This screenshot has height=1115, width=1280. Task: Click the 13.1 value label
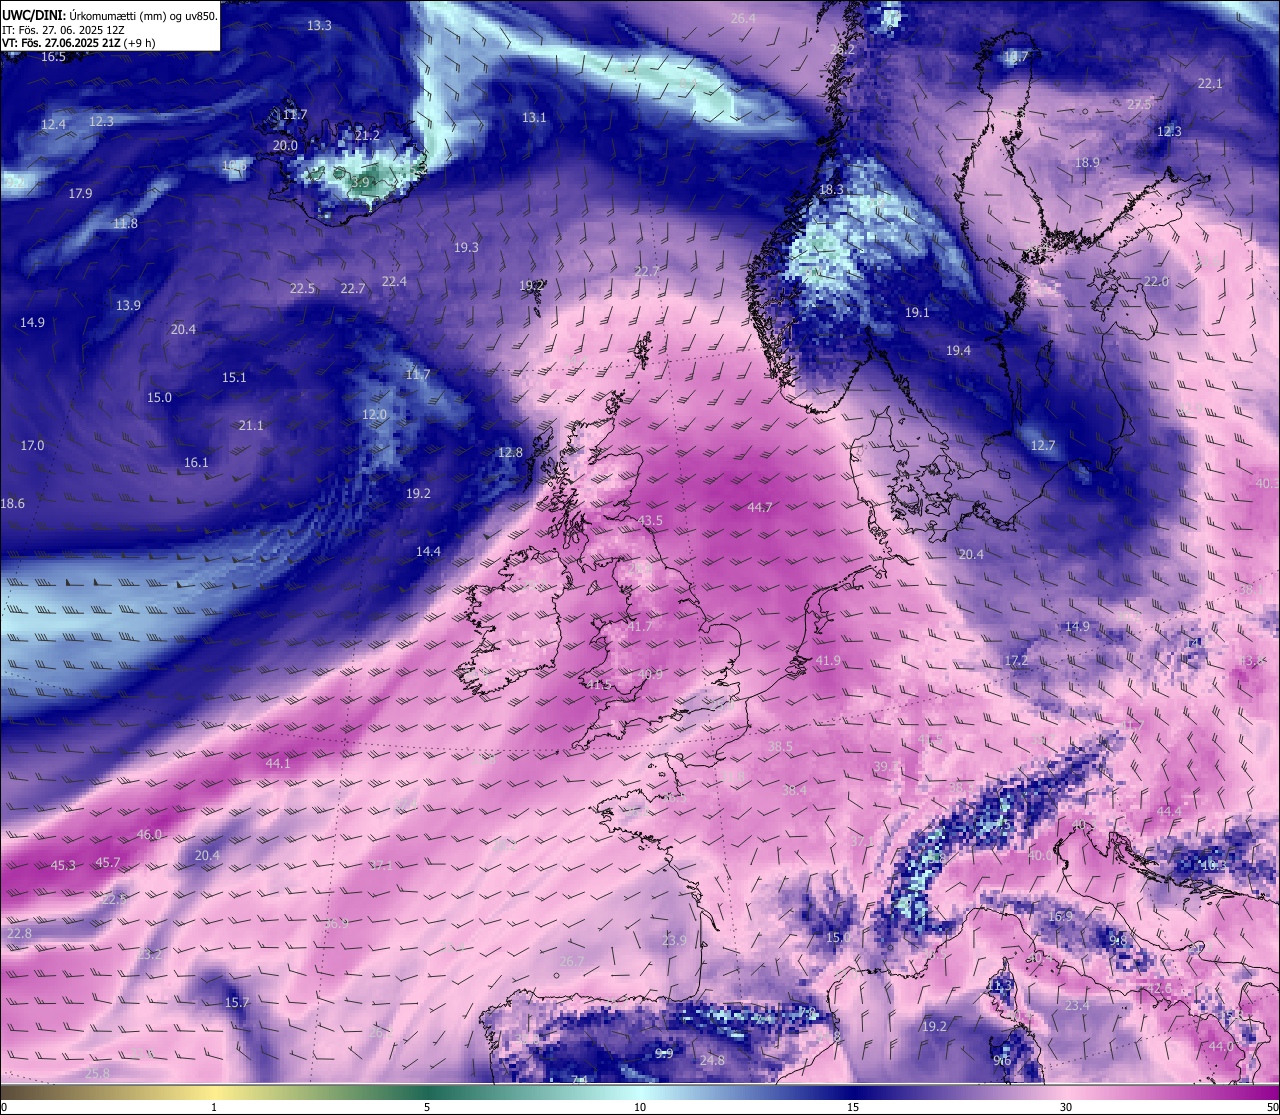[534, 118]
